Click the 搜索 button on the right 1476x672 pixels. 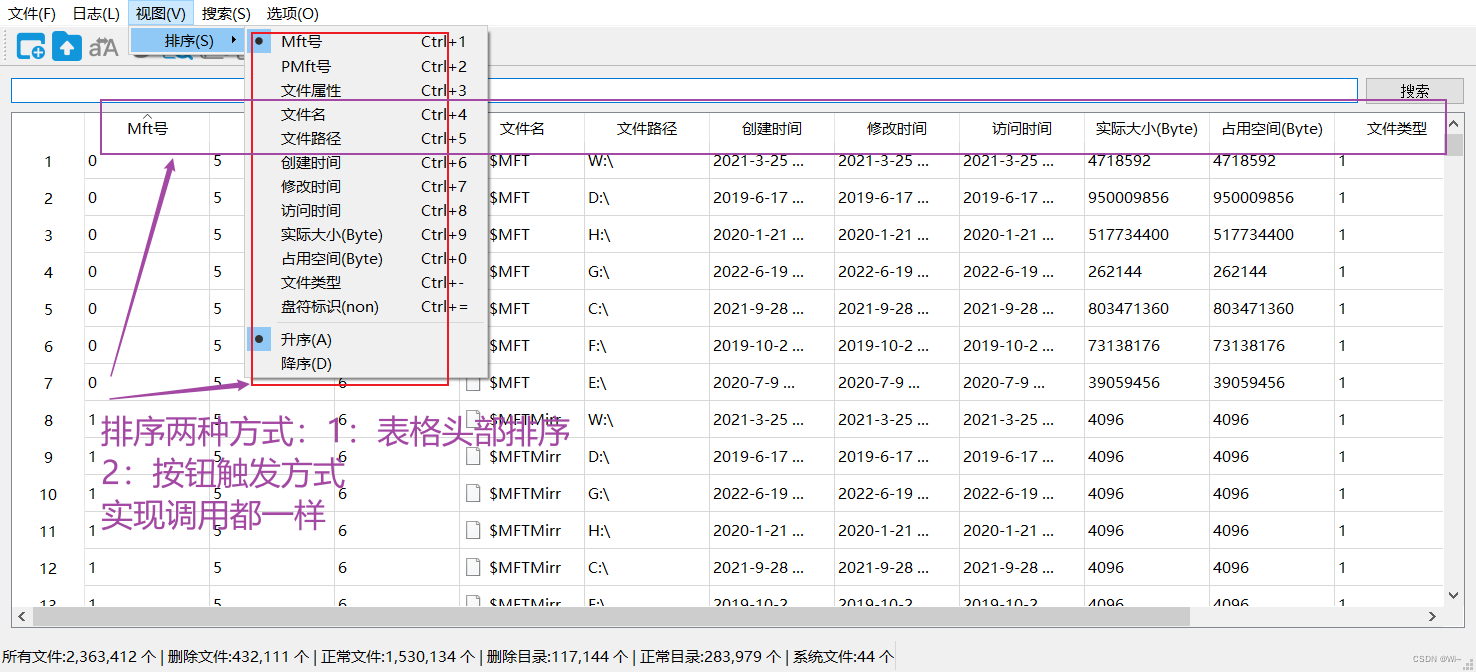[1414, 90]
